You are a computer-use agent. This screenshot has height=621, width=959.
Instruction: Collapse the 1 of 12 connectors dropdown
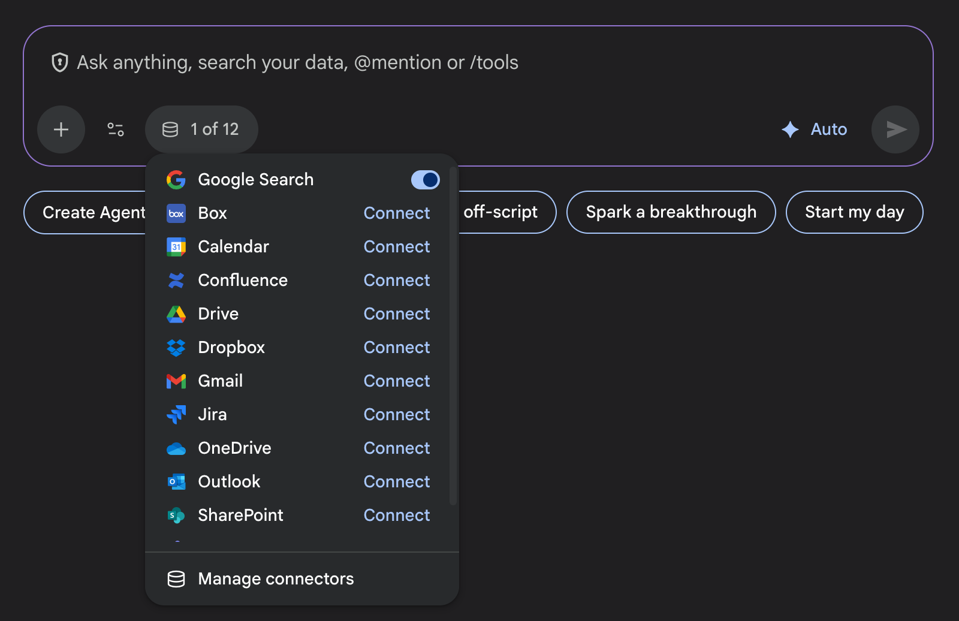click(x=202, y=130)
